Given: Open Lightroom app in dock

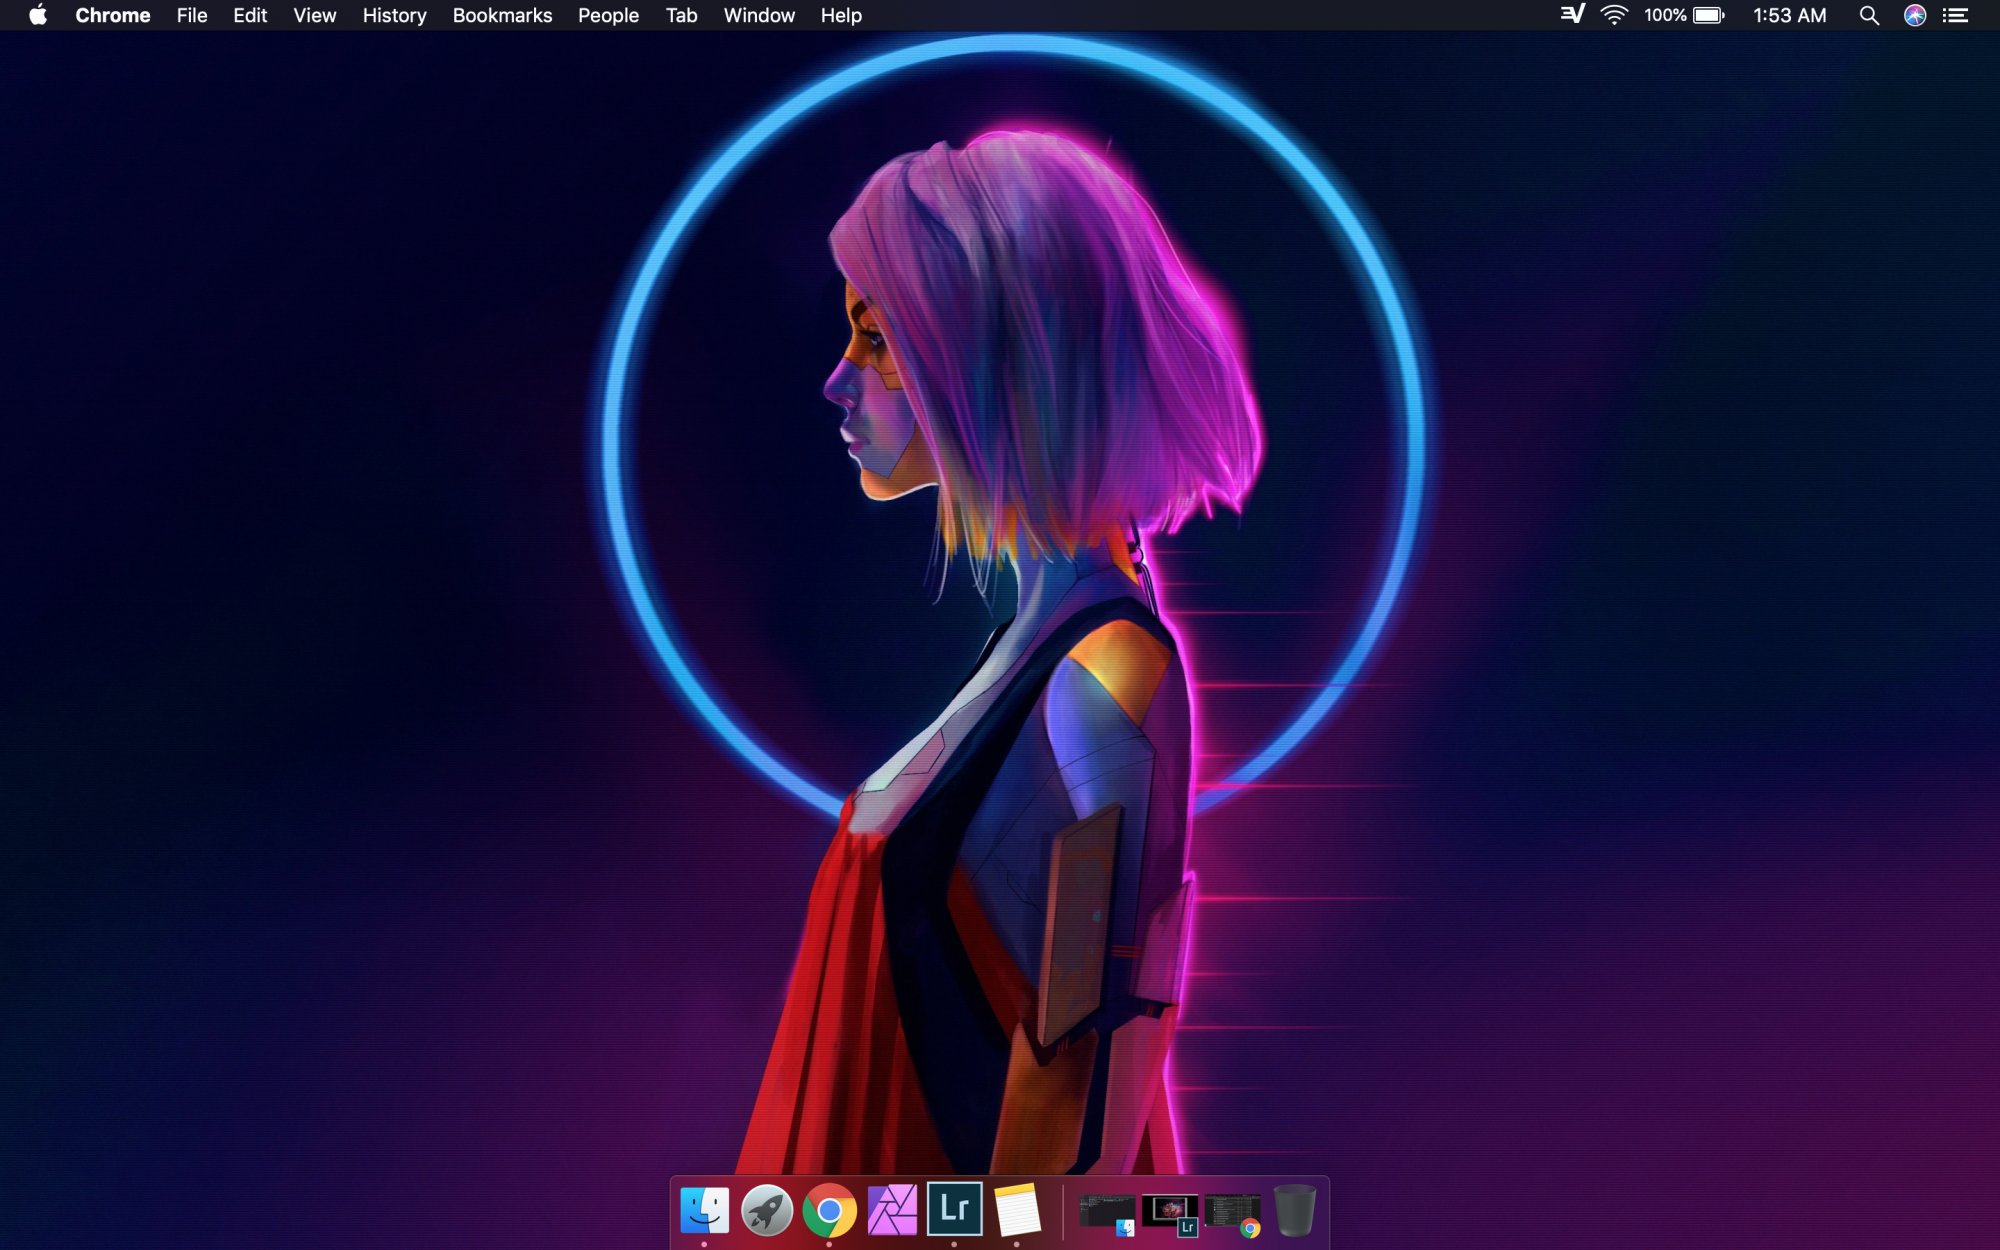Looking at the screenshot, I should [954, 1209].
